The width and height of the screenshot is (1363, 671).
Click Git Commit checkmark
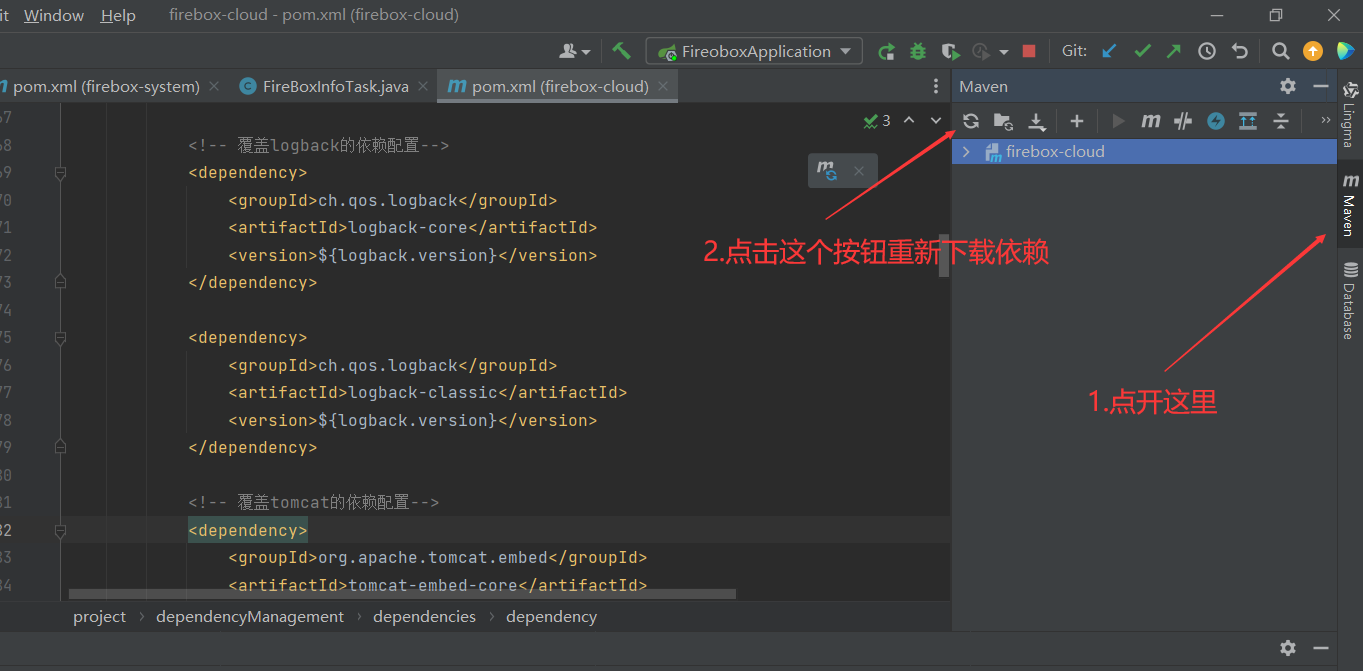pyautogui.click(x=1141, y=51)
